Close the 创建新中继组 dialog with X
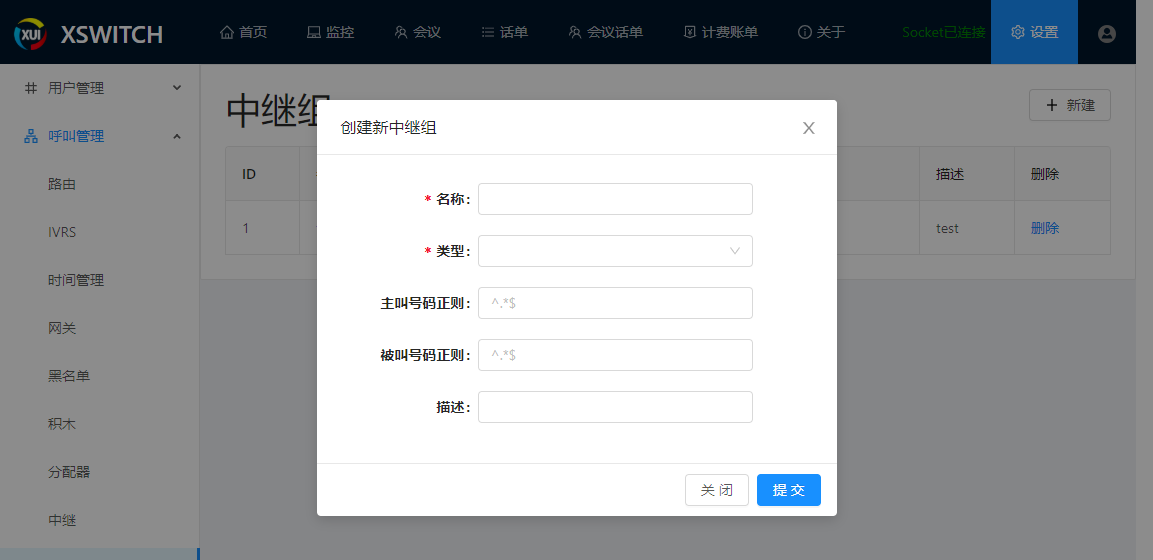The height and width of the screenshot is (560, 1153). tap(809, 128)
